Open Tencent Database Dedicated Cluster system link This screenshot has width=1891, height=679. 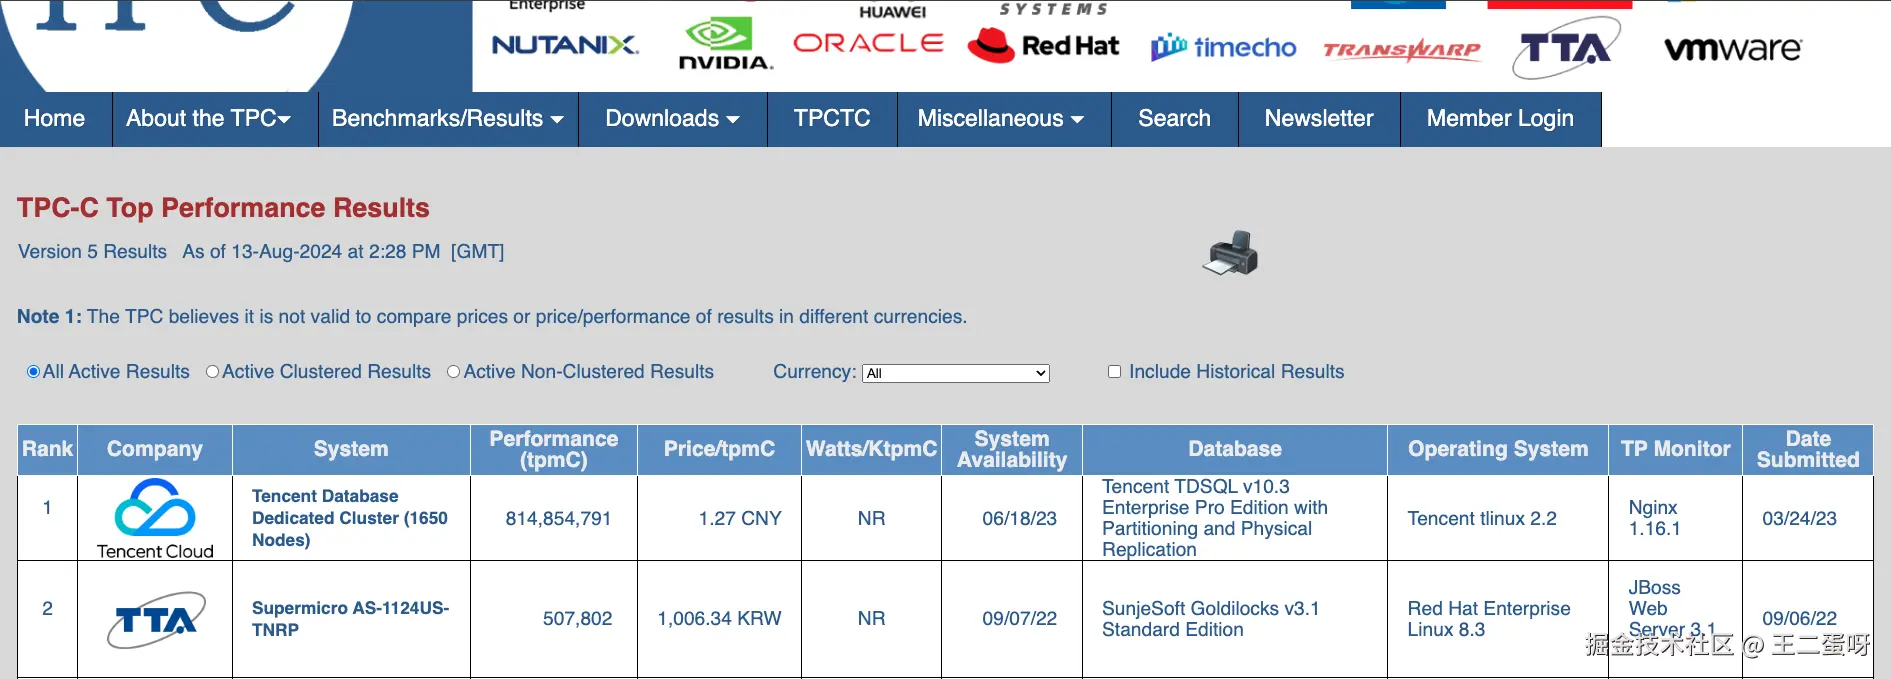[x=350, y=518]
